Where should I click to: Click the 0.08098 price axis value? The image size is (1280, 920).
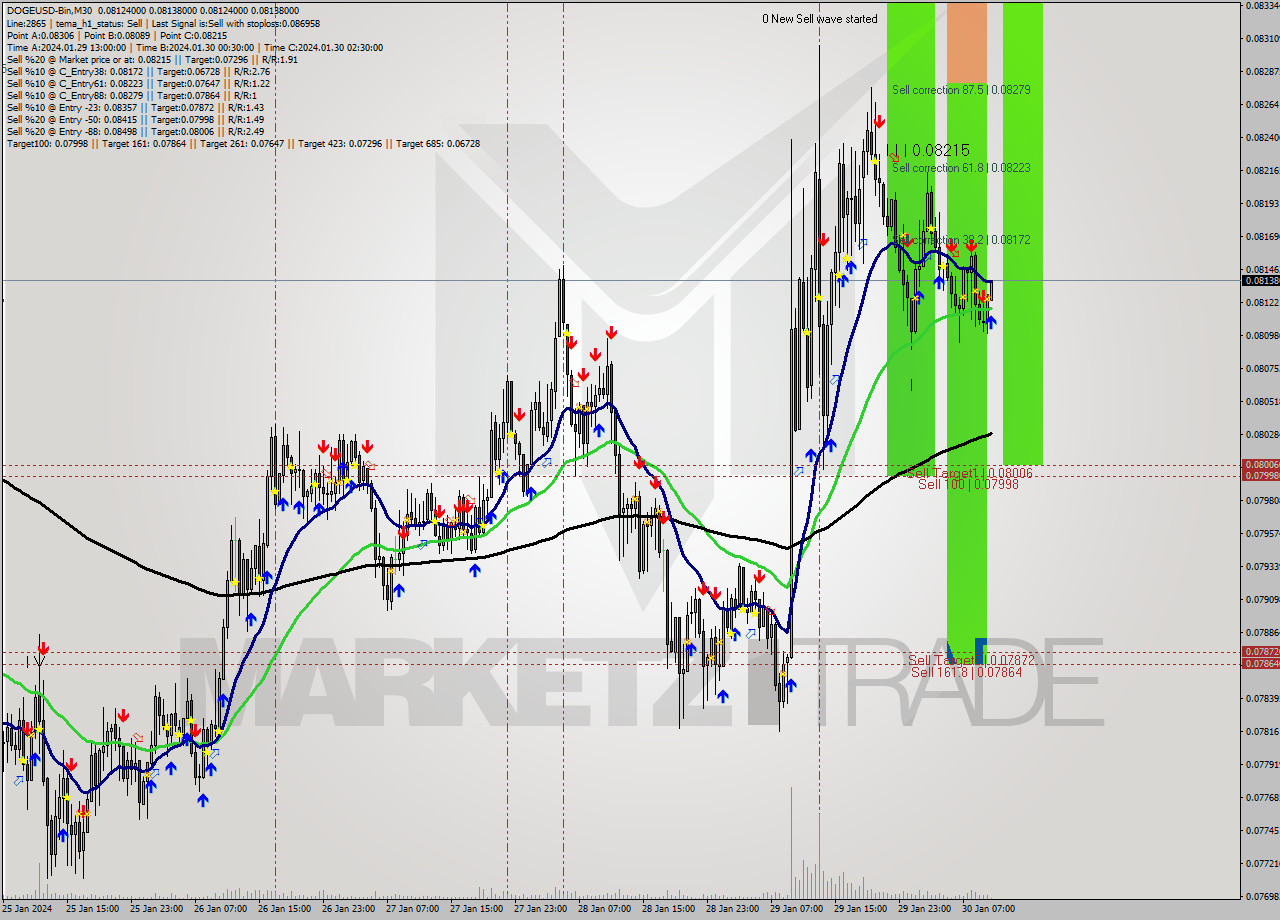pyautogui.click(x=1262, y=336)
